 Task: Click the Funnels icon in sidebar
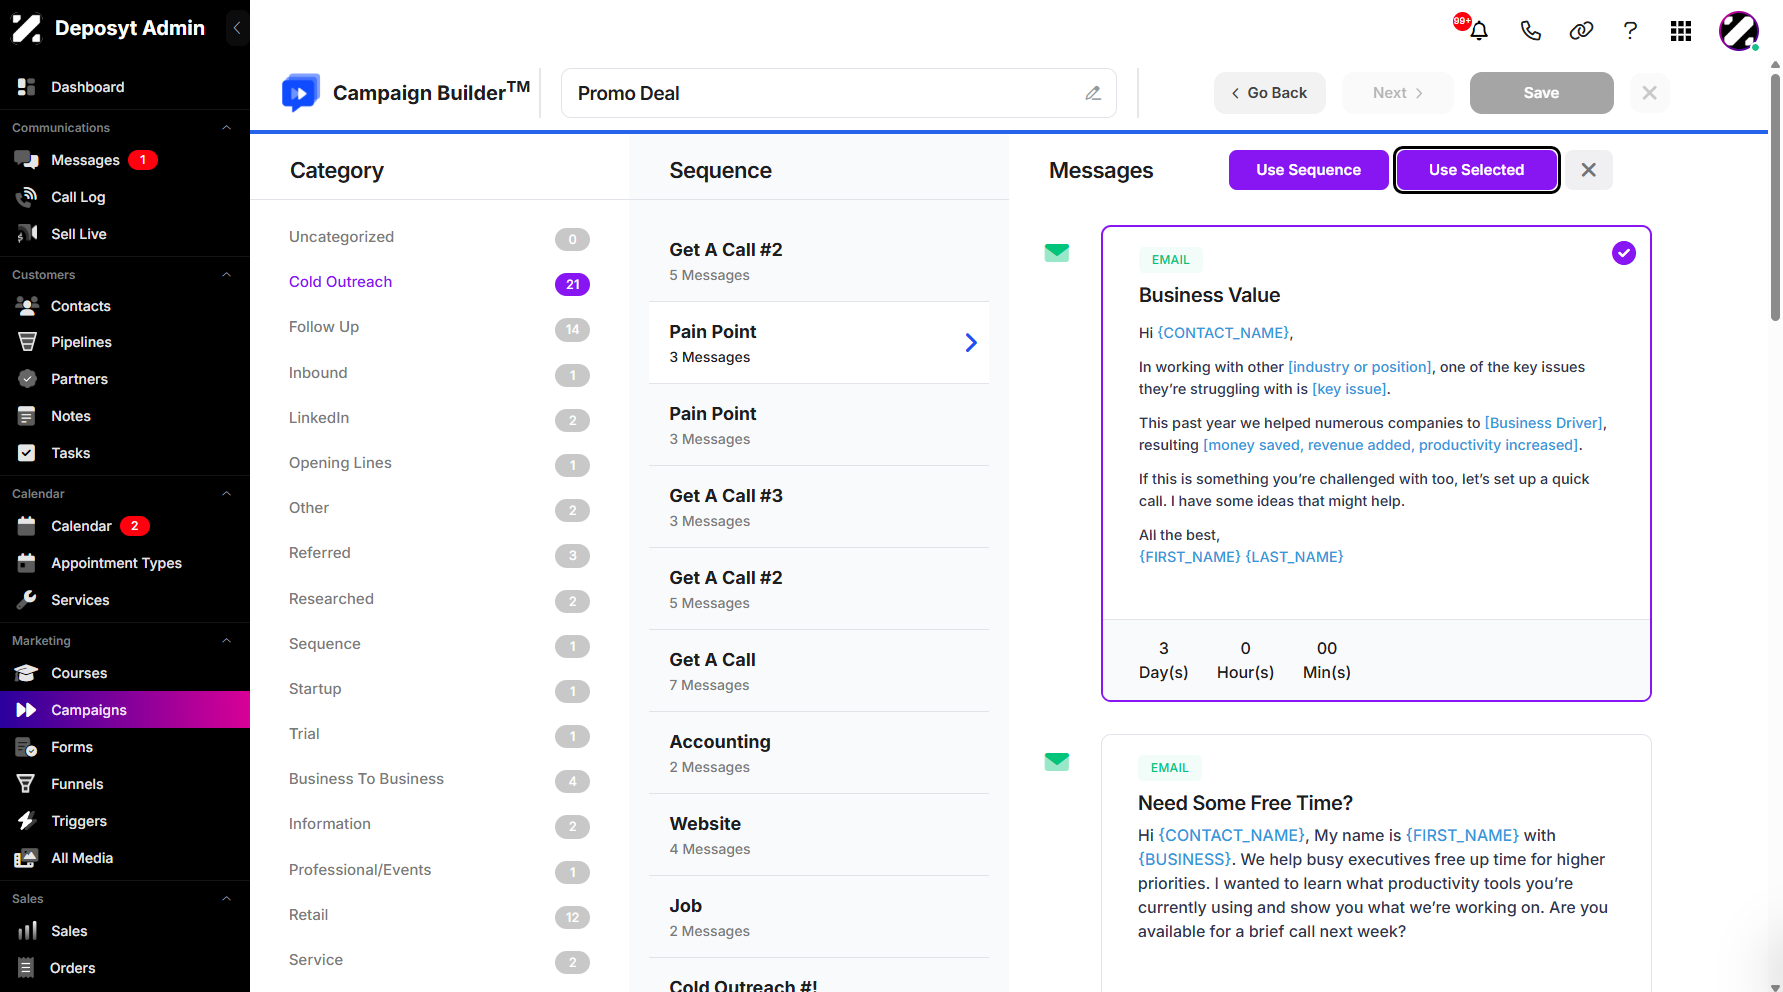27,784
